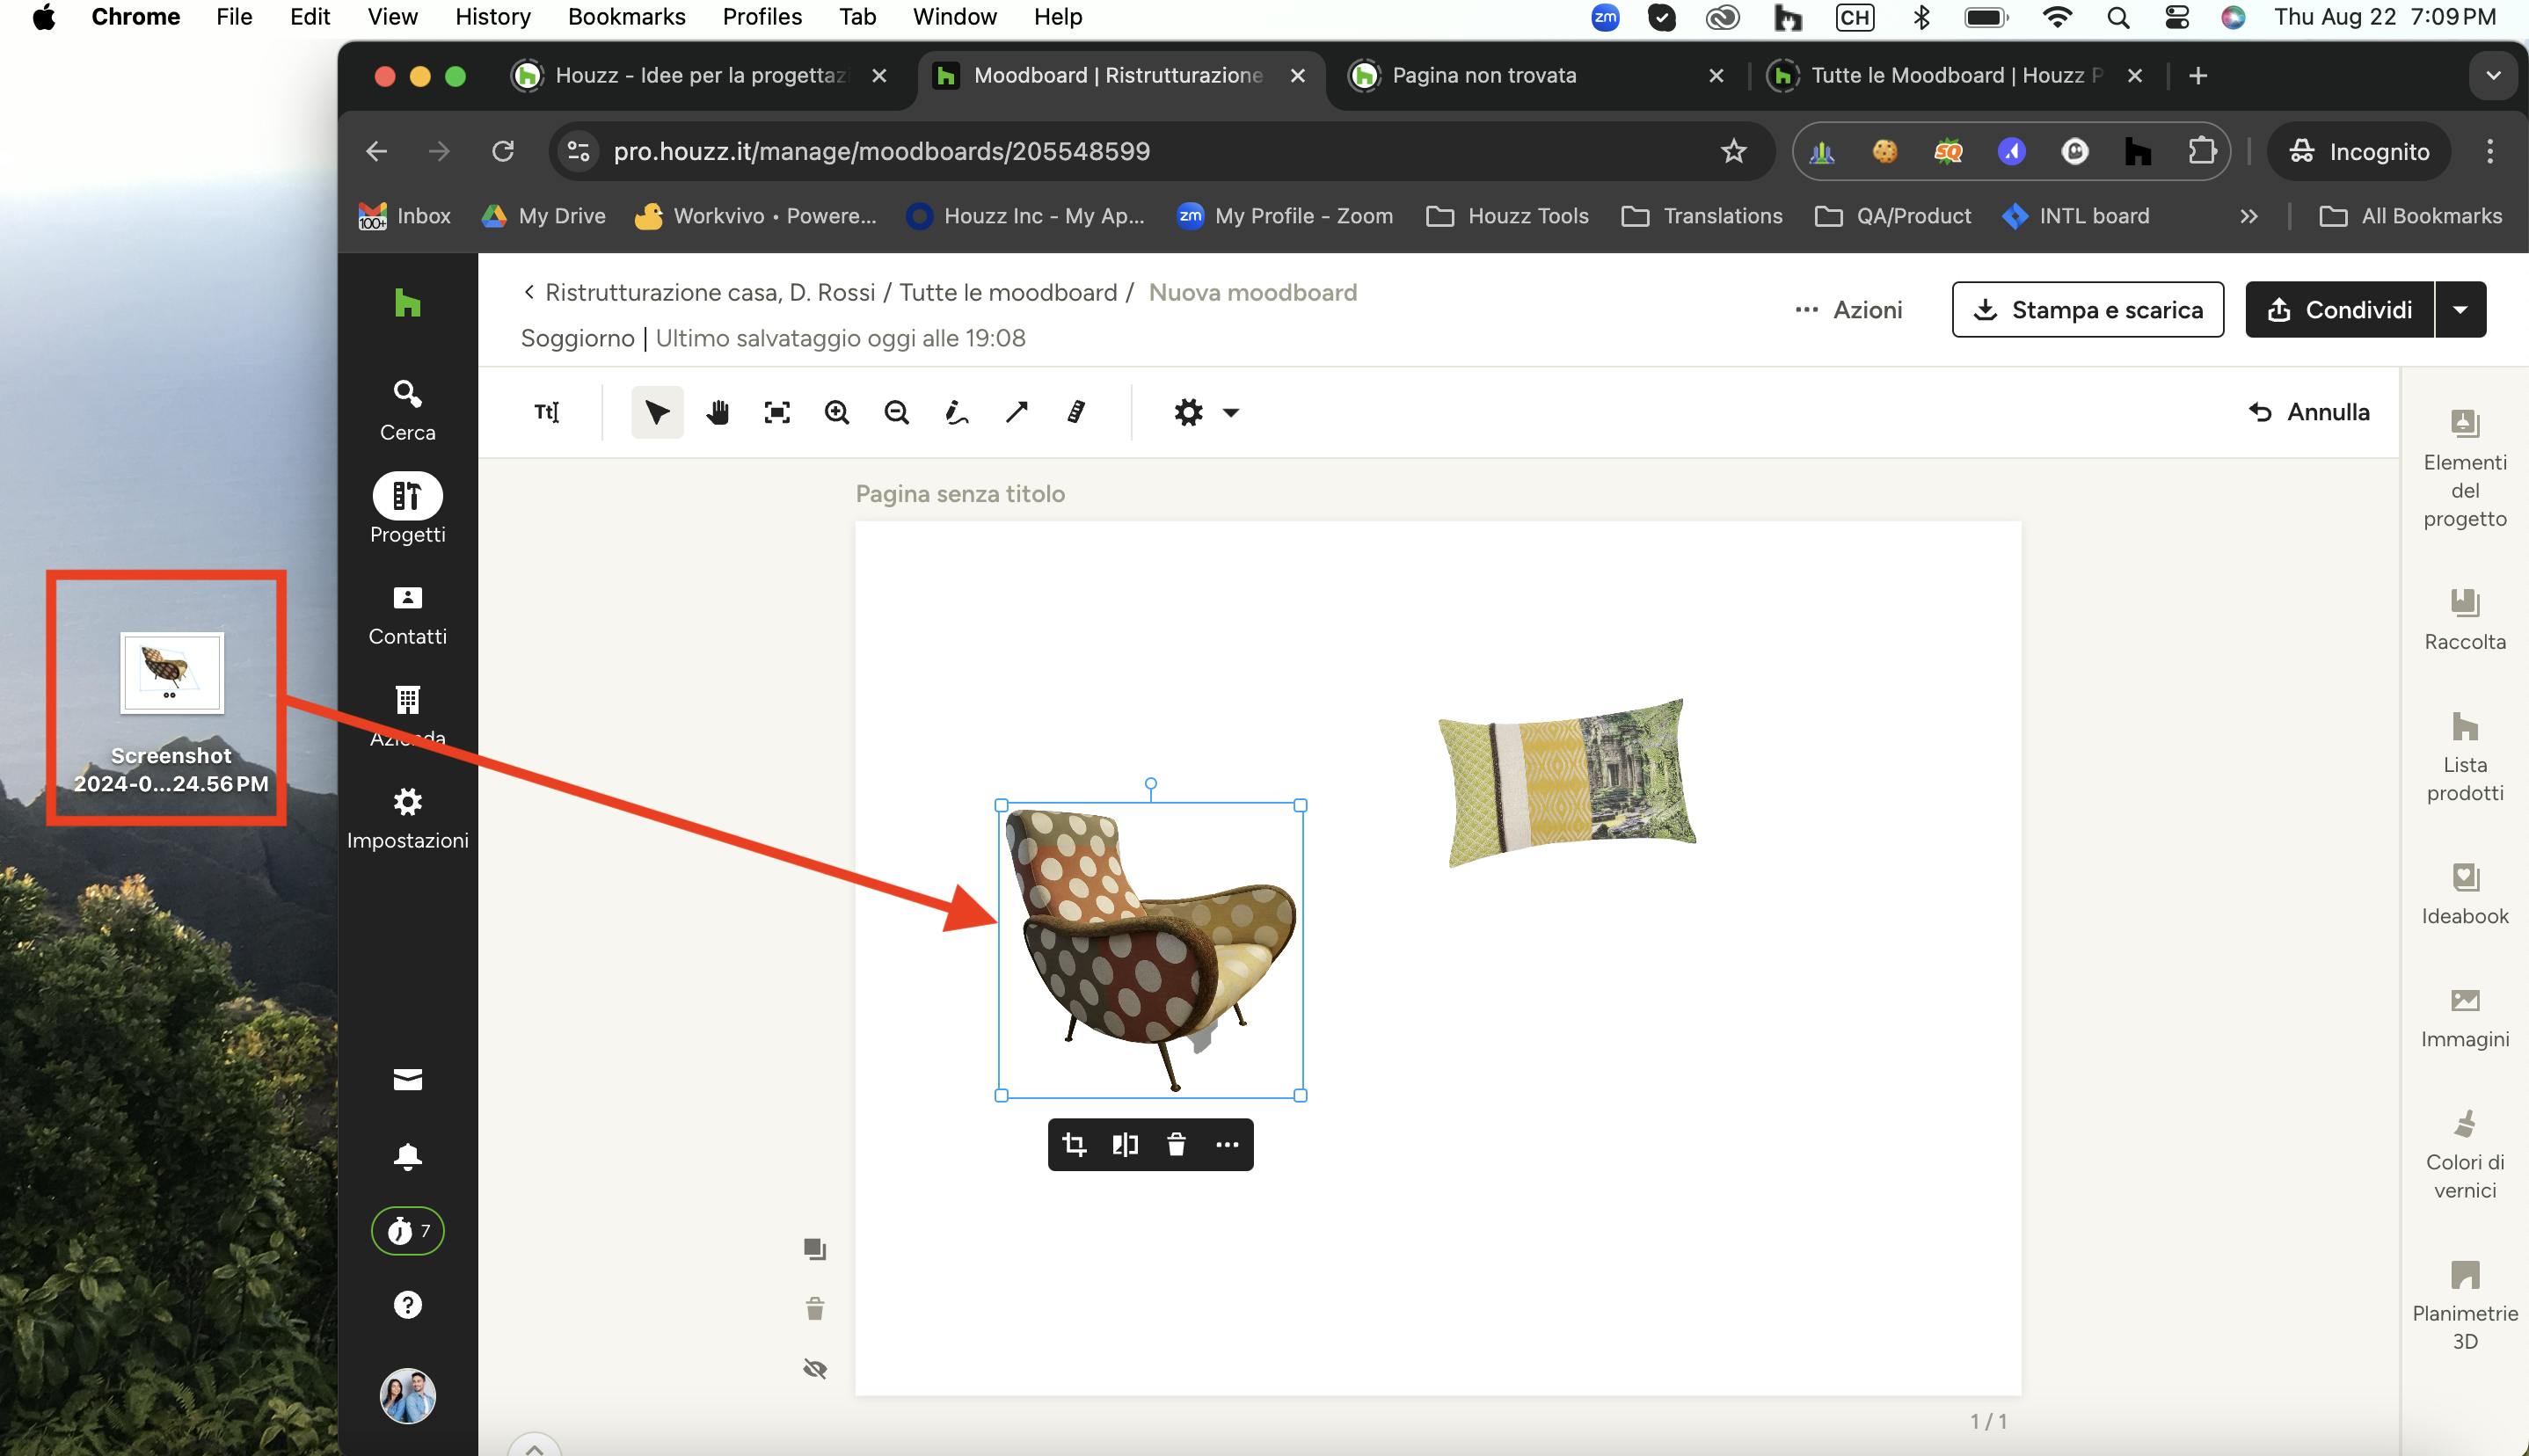This screenshot has width=2529, height=1456.
Task: Click the fit-to-screen tool
Action: (777, 412)
